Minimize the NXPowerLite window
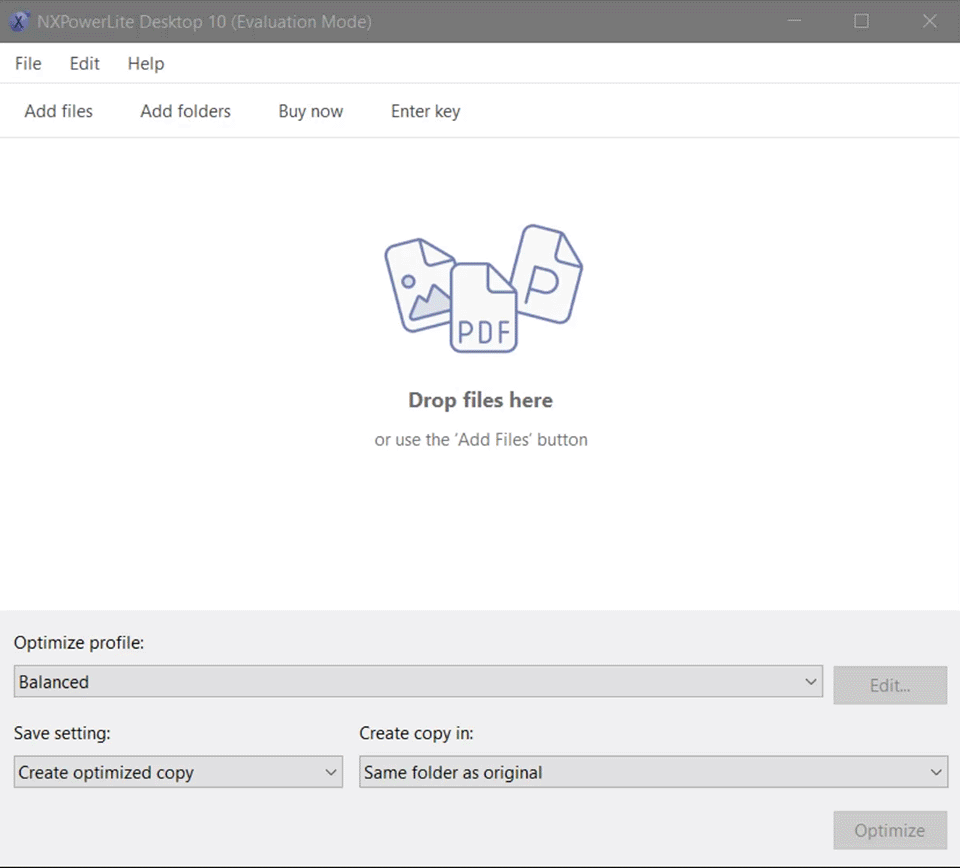Screen dimensions: 960x868 tap(794, 21)
